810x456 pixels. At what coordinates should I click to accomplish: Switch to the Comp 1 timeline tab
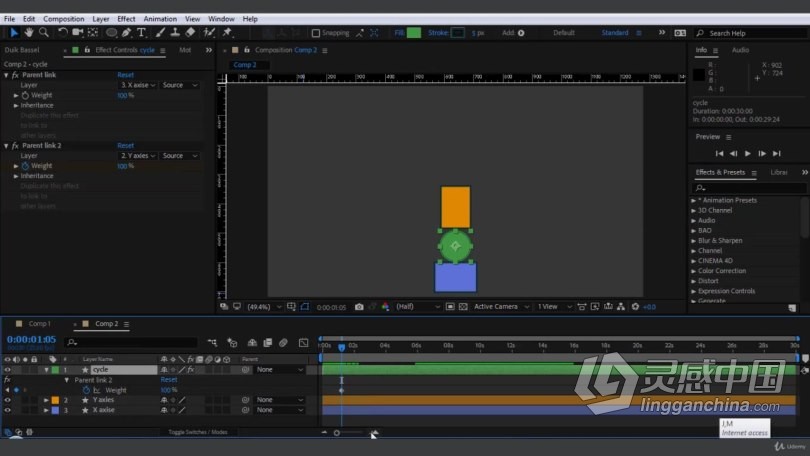[39, 324]
